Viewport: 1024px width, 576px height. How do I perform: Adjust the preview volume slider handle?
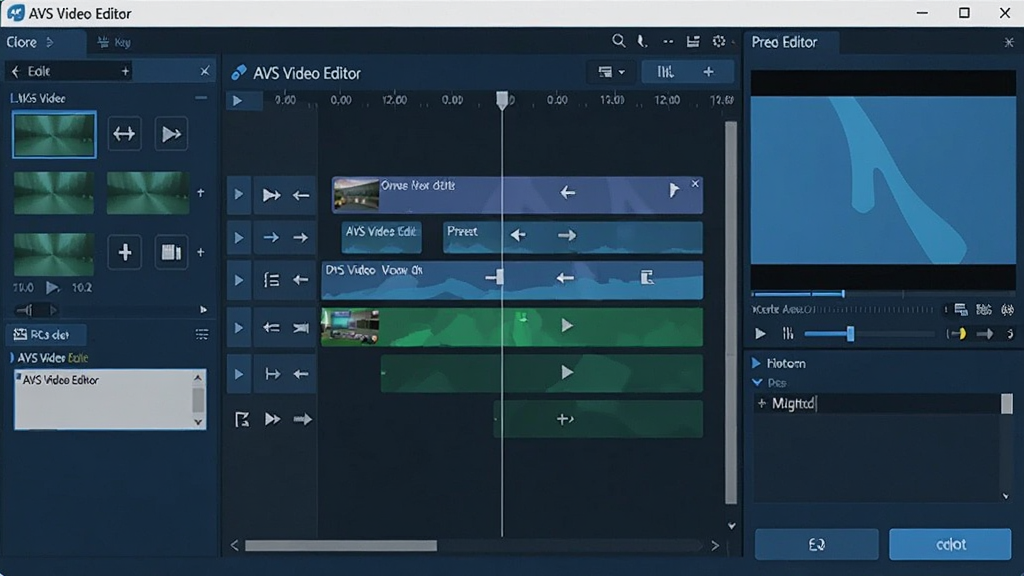[850, 334]
